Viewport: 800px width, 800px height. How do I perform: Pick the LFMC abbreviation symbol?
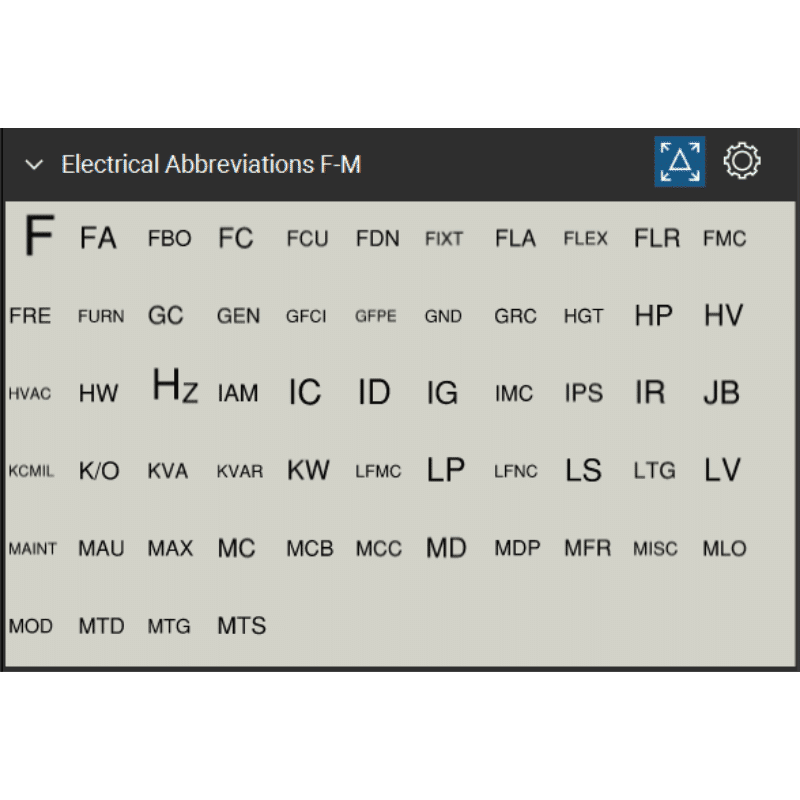(377, 472)
